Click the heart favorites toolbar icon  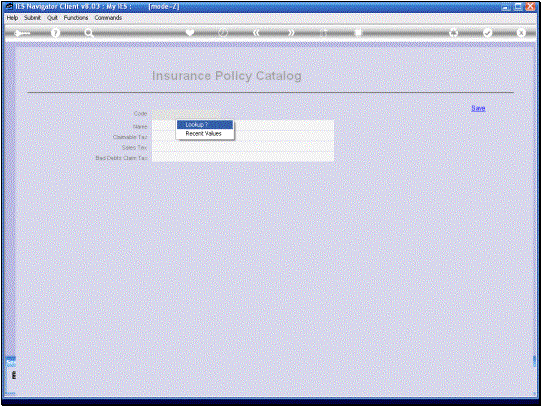[x=190, y=33]
